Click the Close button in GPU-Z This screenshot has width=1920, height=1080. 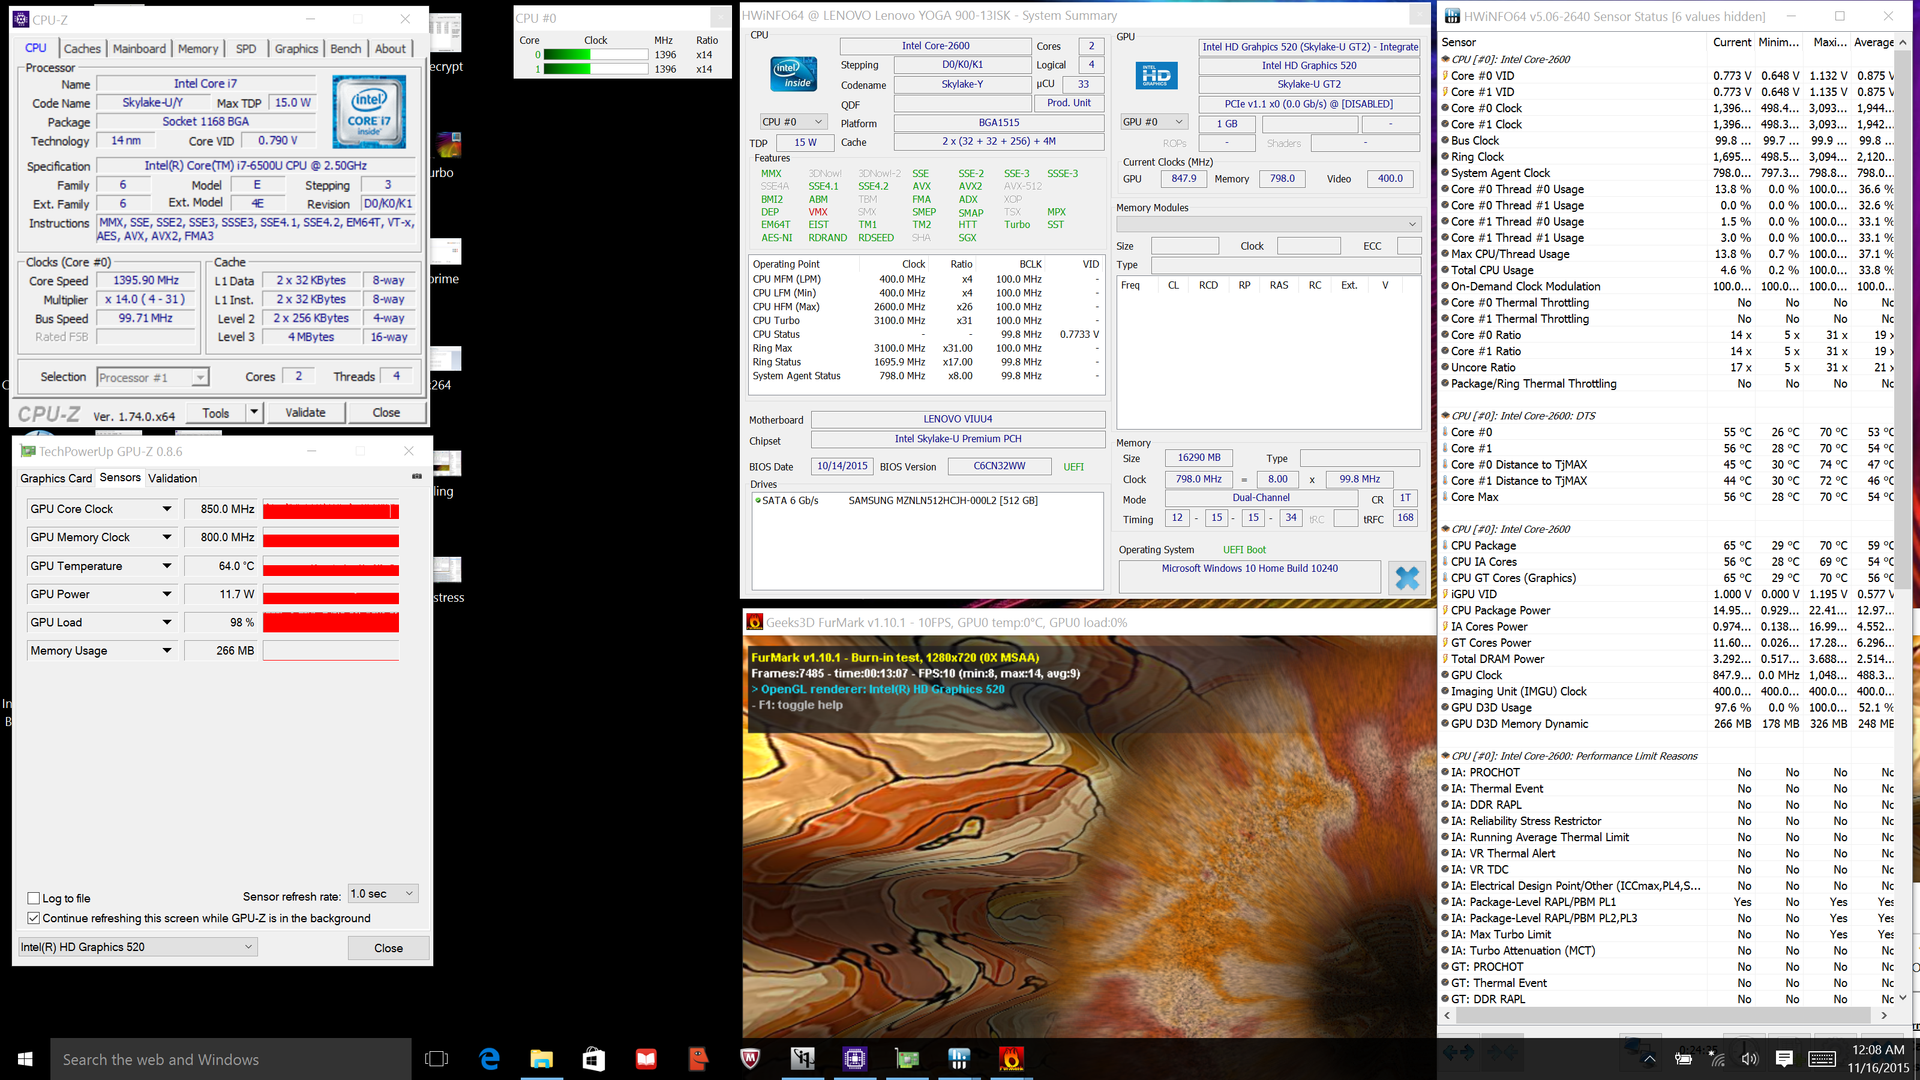388,948
